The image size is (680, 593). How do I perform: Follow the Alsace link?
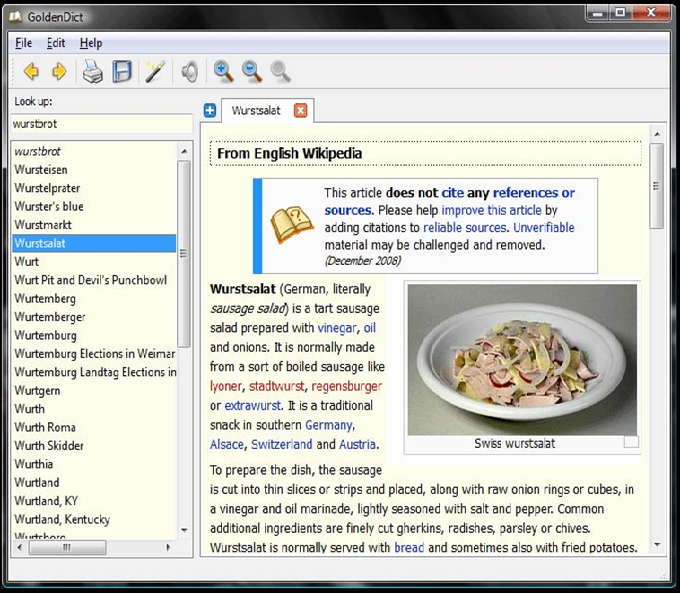[227, 444]
